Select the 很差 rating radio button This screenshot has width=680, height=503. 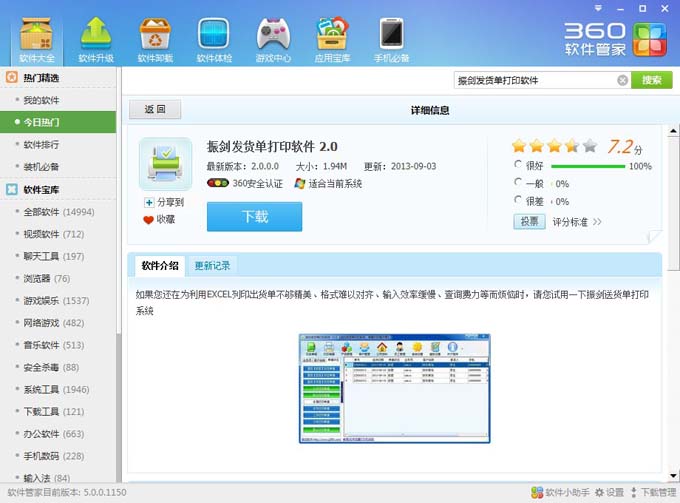518,199
